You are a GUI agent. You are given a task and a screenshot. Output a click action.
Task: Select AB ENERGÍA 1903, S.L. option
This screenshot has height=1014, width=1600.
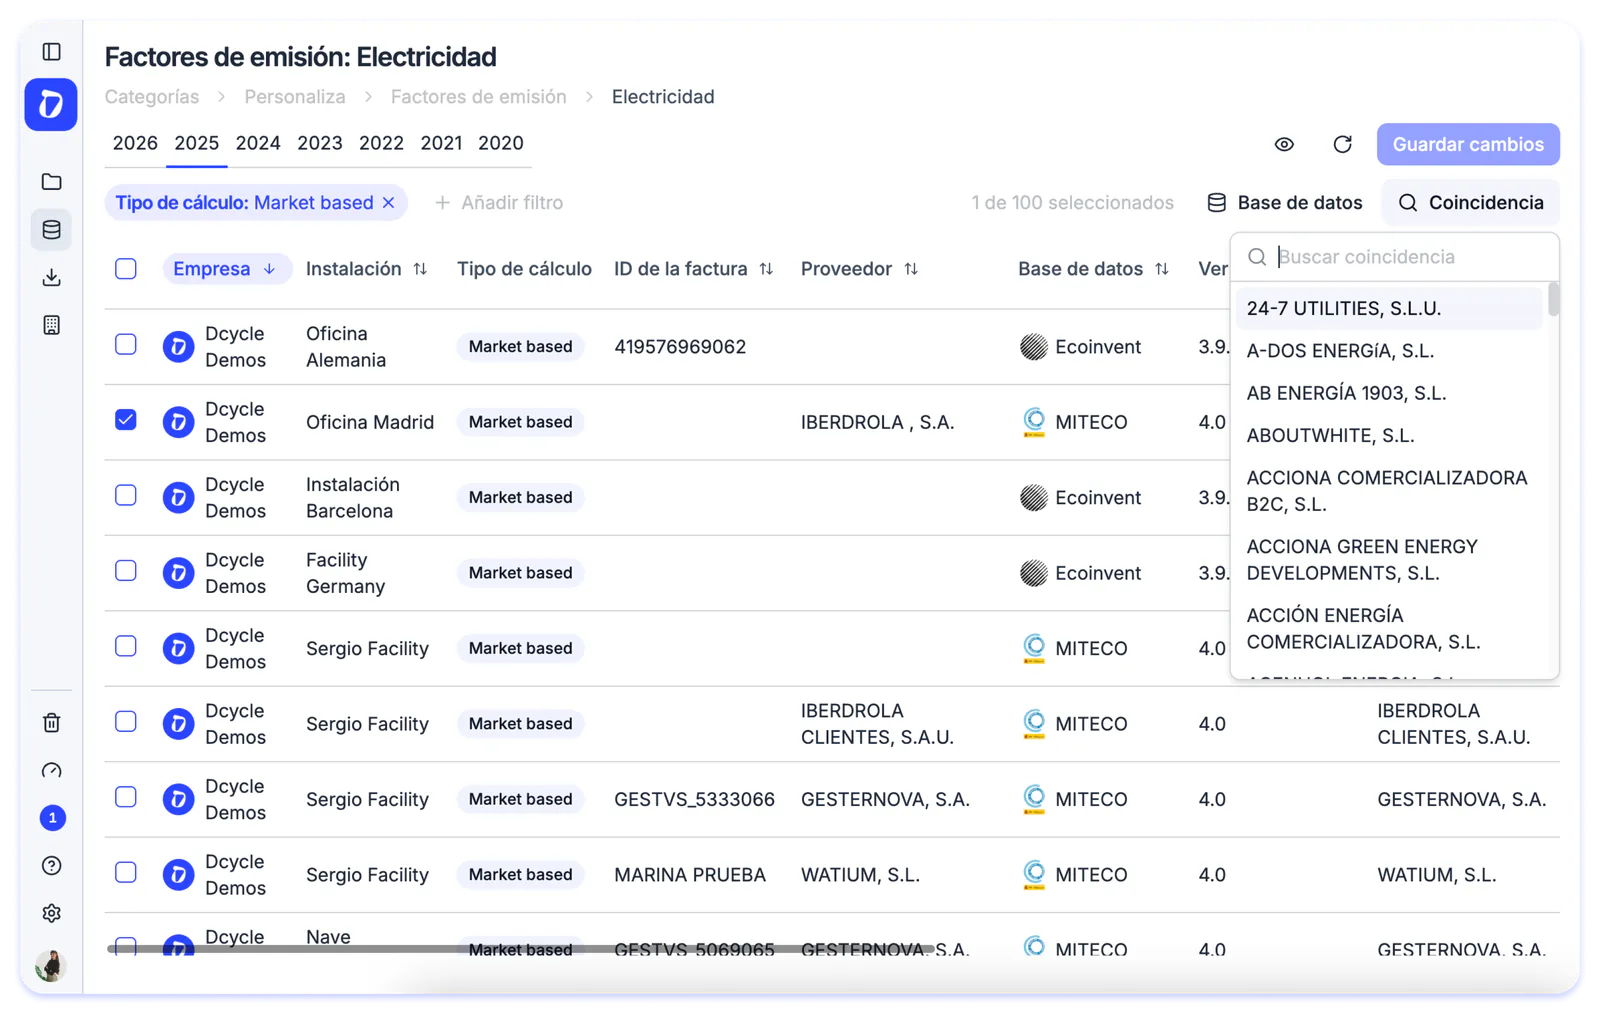[x=1389, y=393]
